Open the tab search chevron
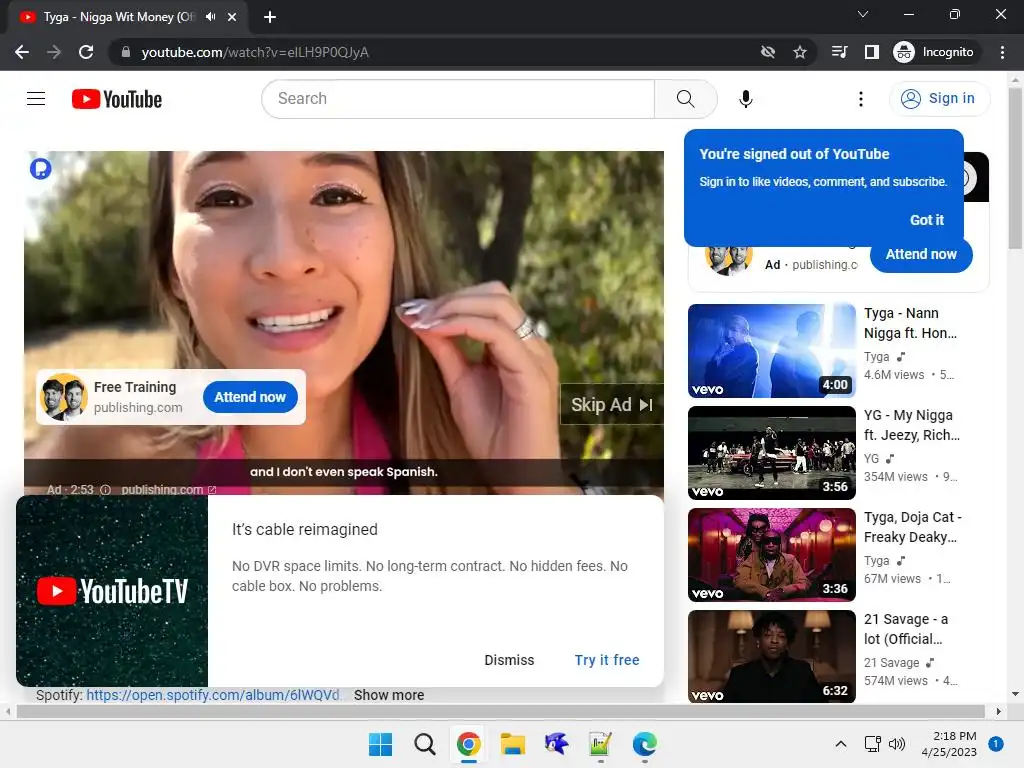Image resolution: width=1024 pixels, height=768 pixels. (x=863, y=14)
